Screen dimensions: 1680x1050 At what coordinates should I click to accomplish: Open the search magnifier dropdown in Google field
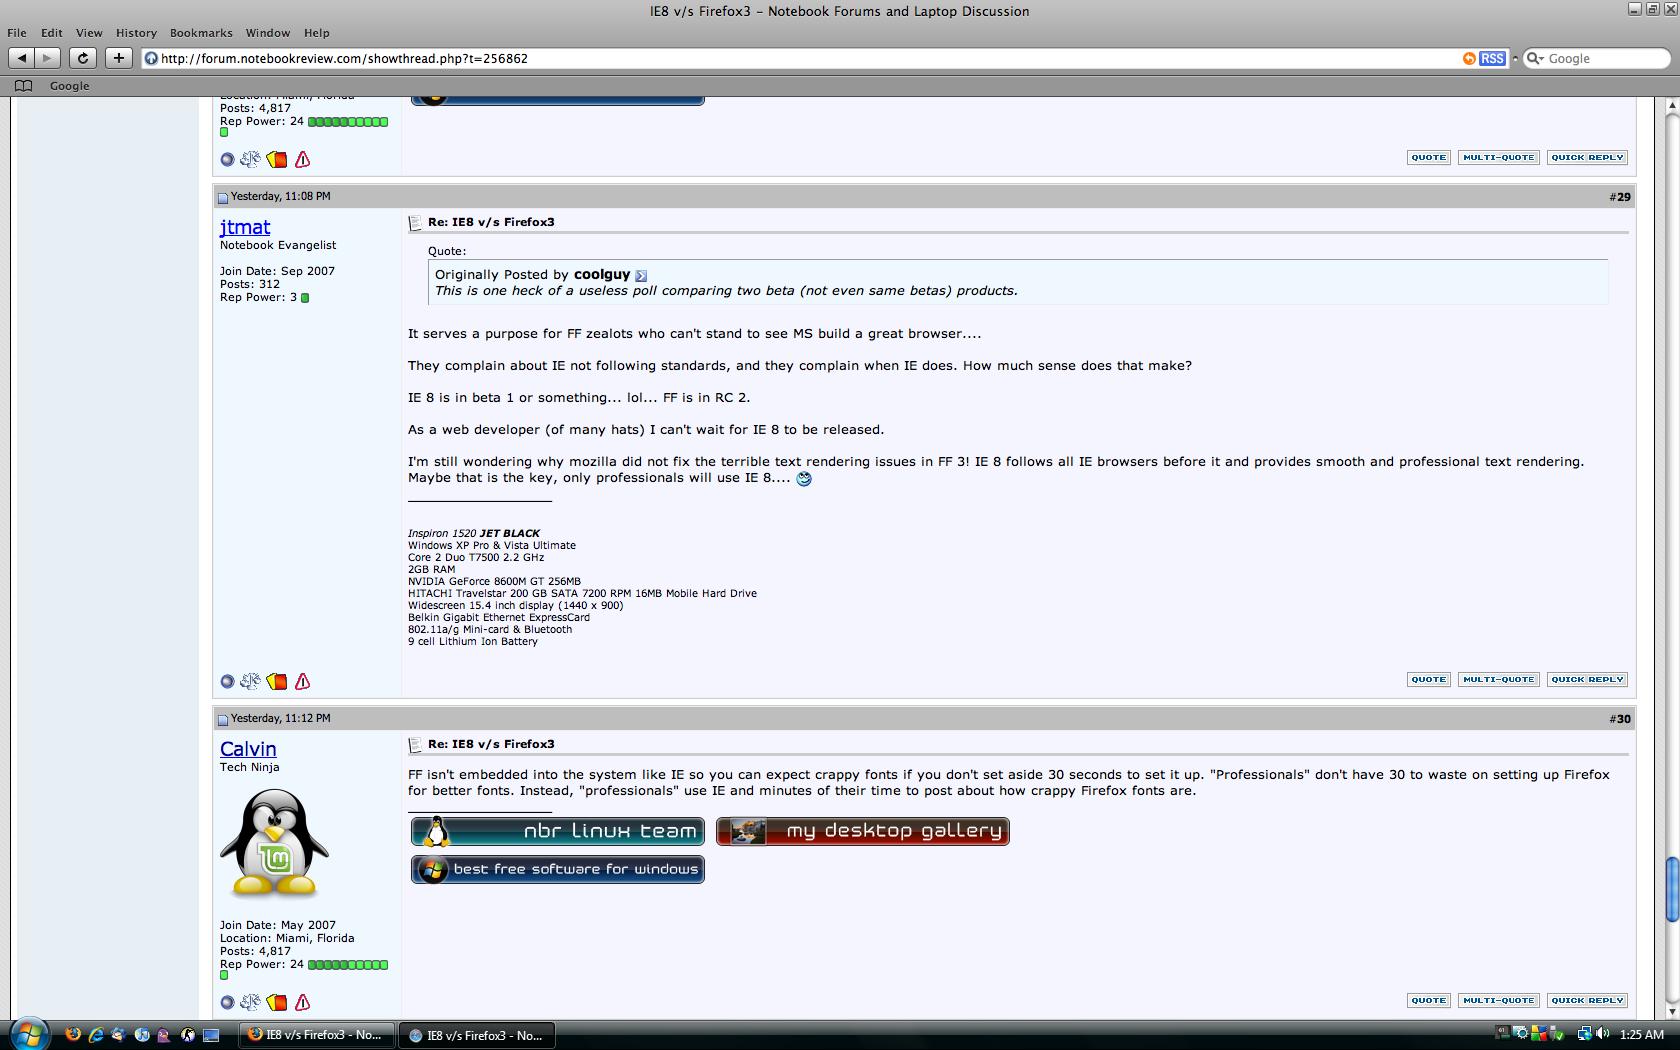click(1535, 58)
